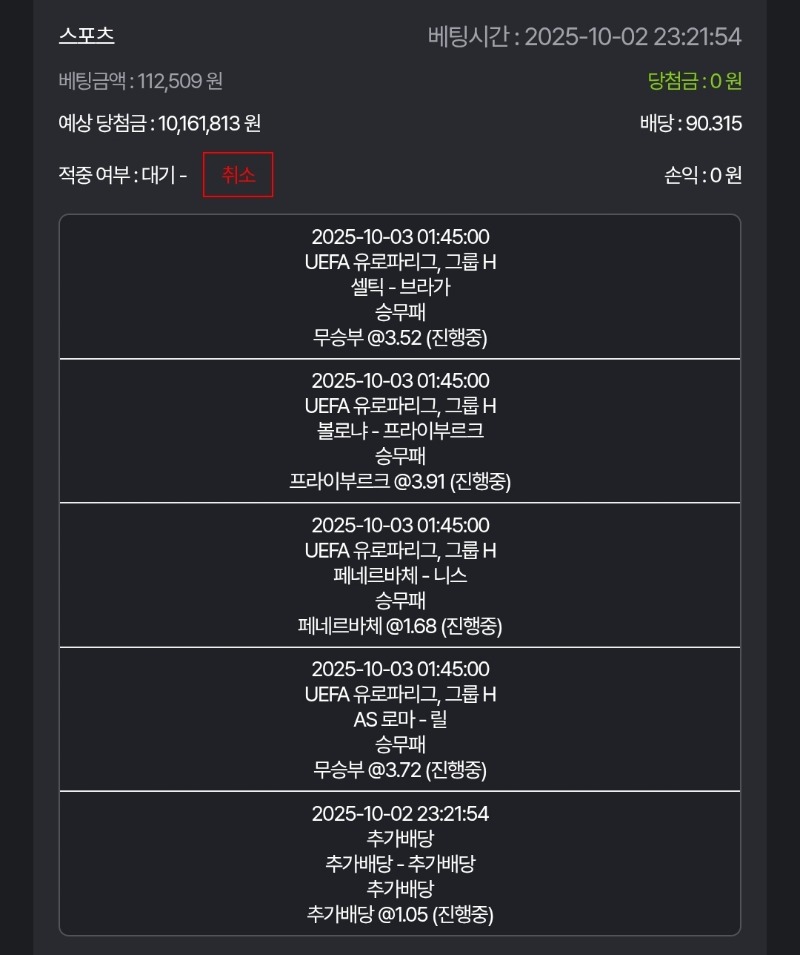800x955 pixels.
Task: Click the 예상 당첨금 10,161,813 원 text
Action: tap(160, 124)
